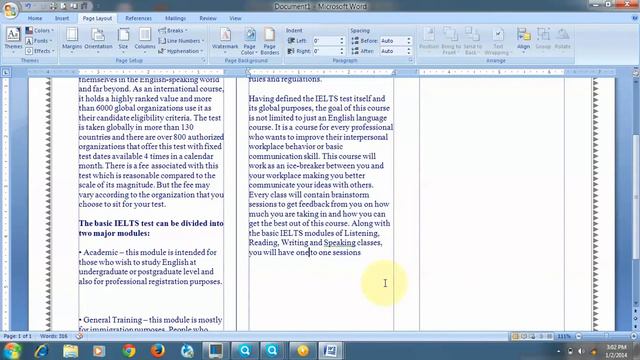Open the theme Effects dropdown
The height and width of the screenshot is (360, 640).
click(x=40, y=51)
